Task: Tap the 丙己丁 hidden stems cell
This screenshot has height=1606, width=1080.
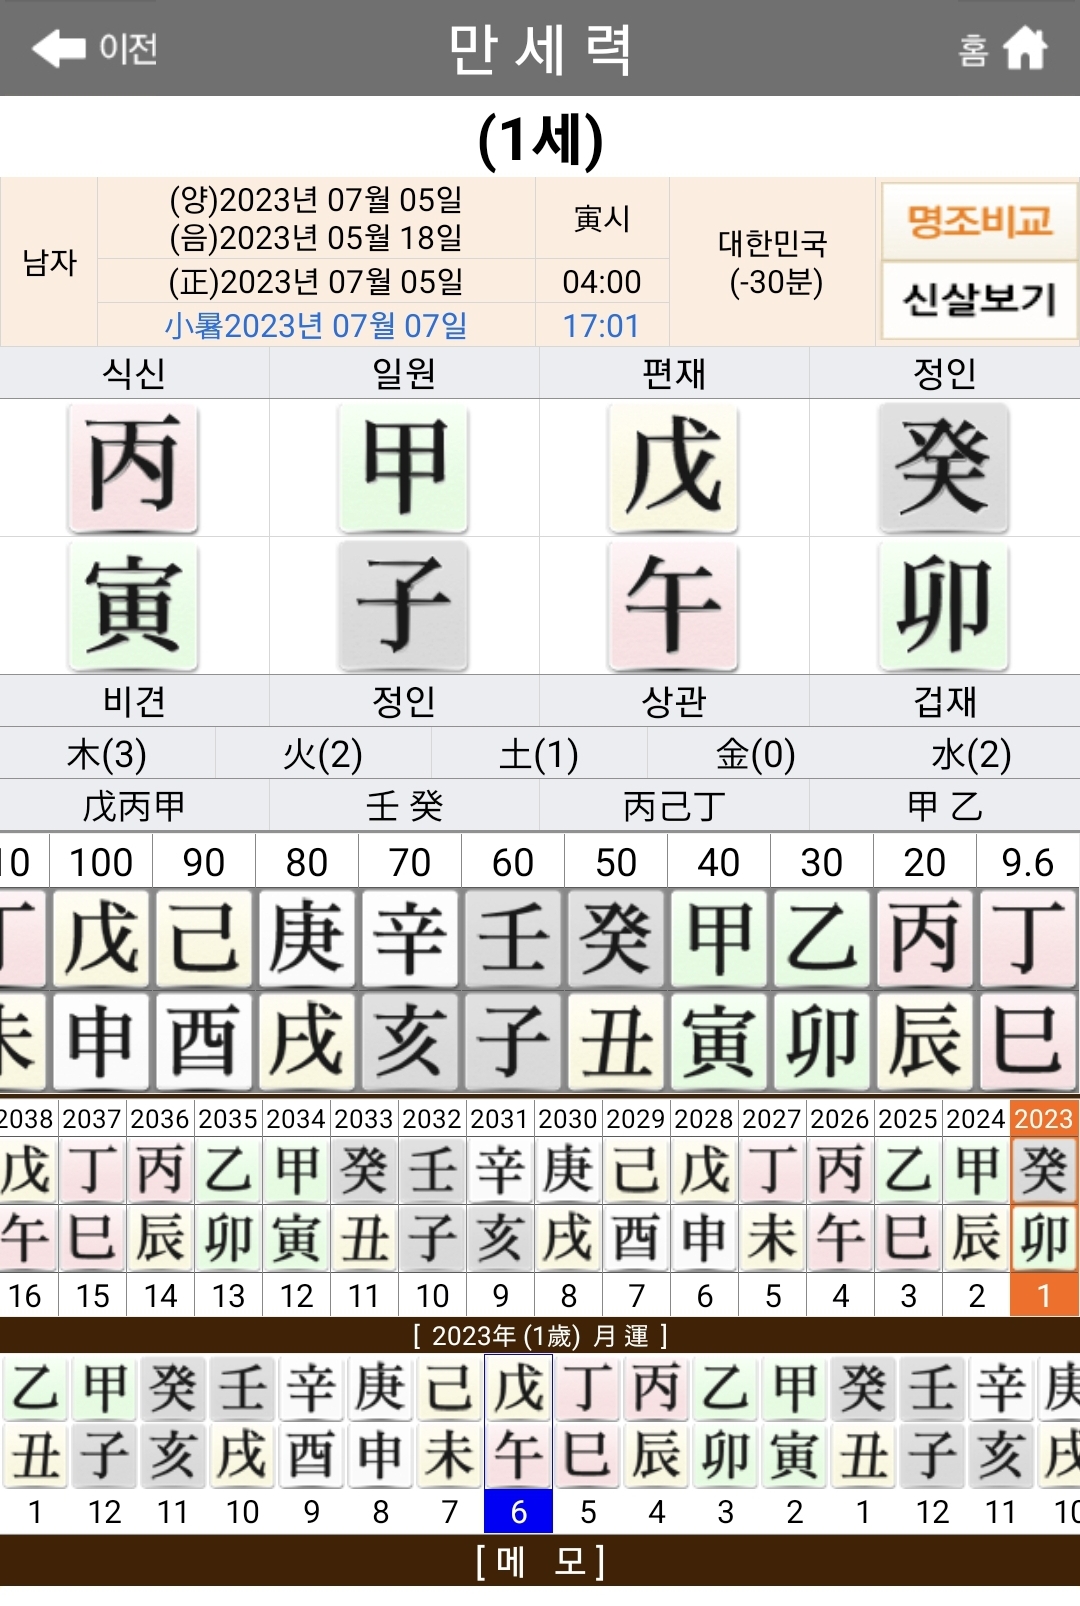Action: pyautogui.click(x=674, y=806)
